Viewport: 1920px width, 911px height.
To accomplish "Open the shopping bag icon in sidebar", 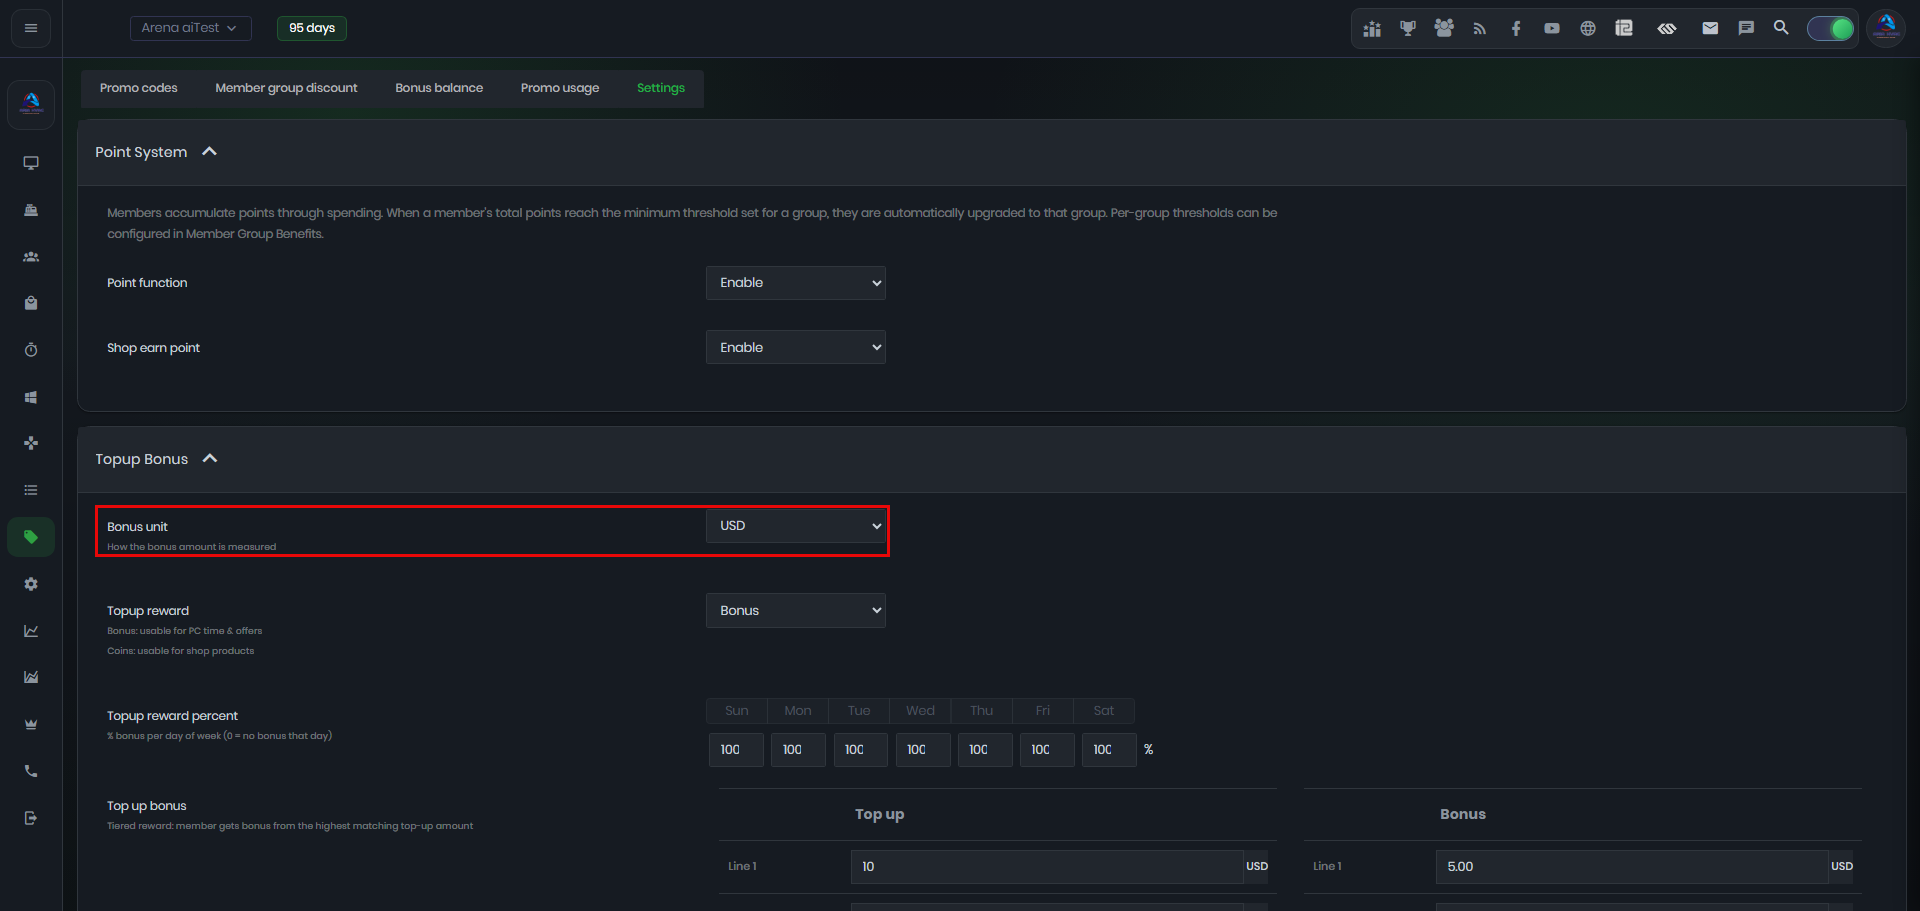I will click(x=31, y=303).
